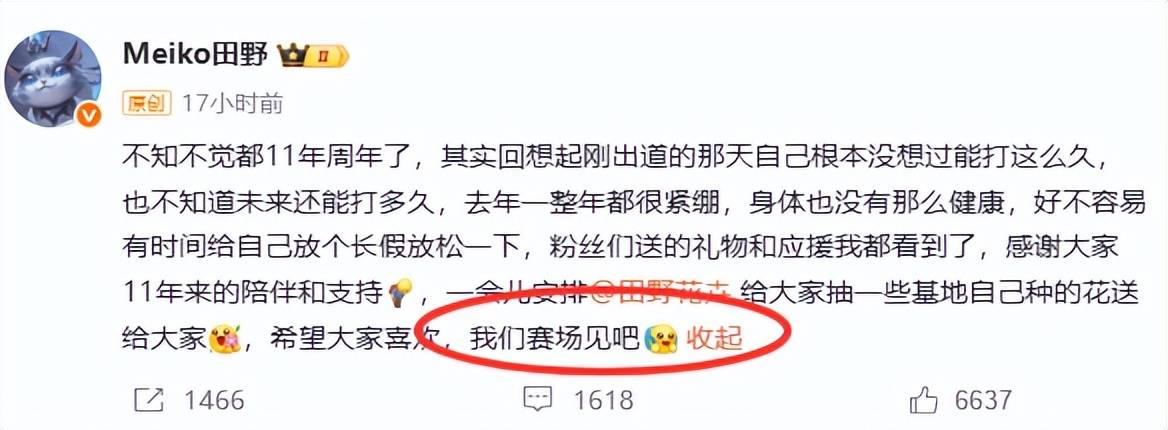Viewport: 1168px width, 430px height.
Task: Like the post with thumbs-up icon
Action: pyautogui.click(x=924, y=400)
